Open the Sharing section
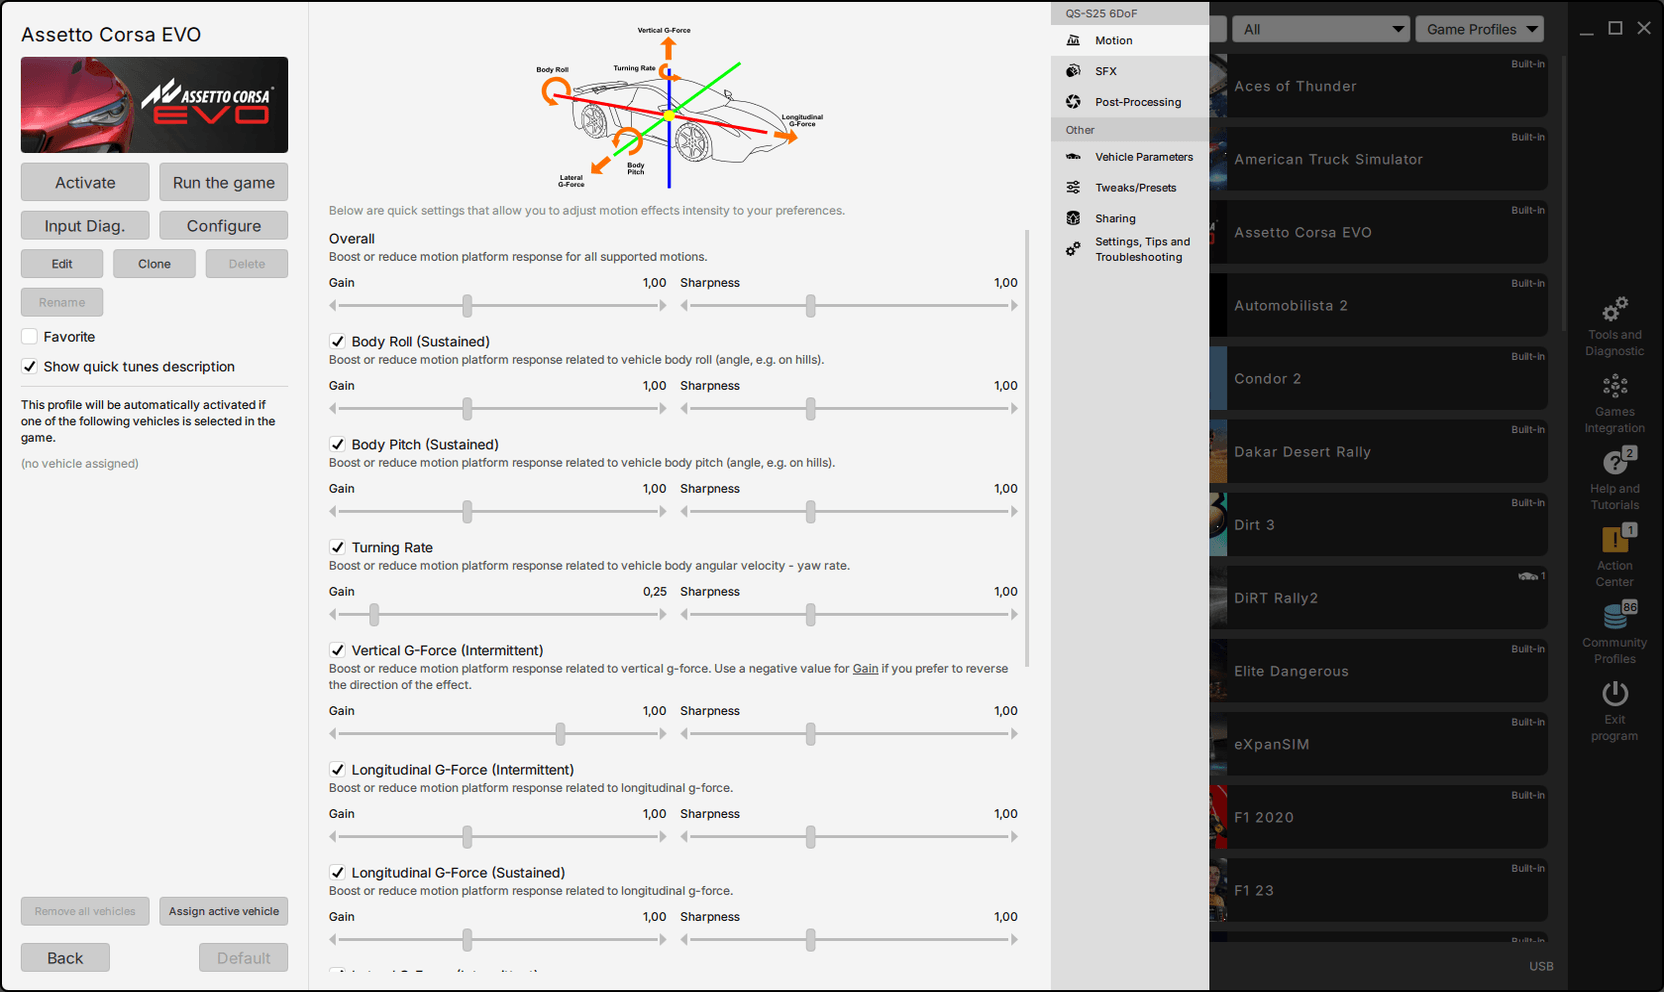 click(1130, 218)
